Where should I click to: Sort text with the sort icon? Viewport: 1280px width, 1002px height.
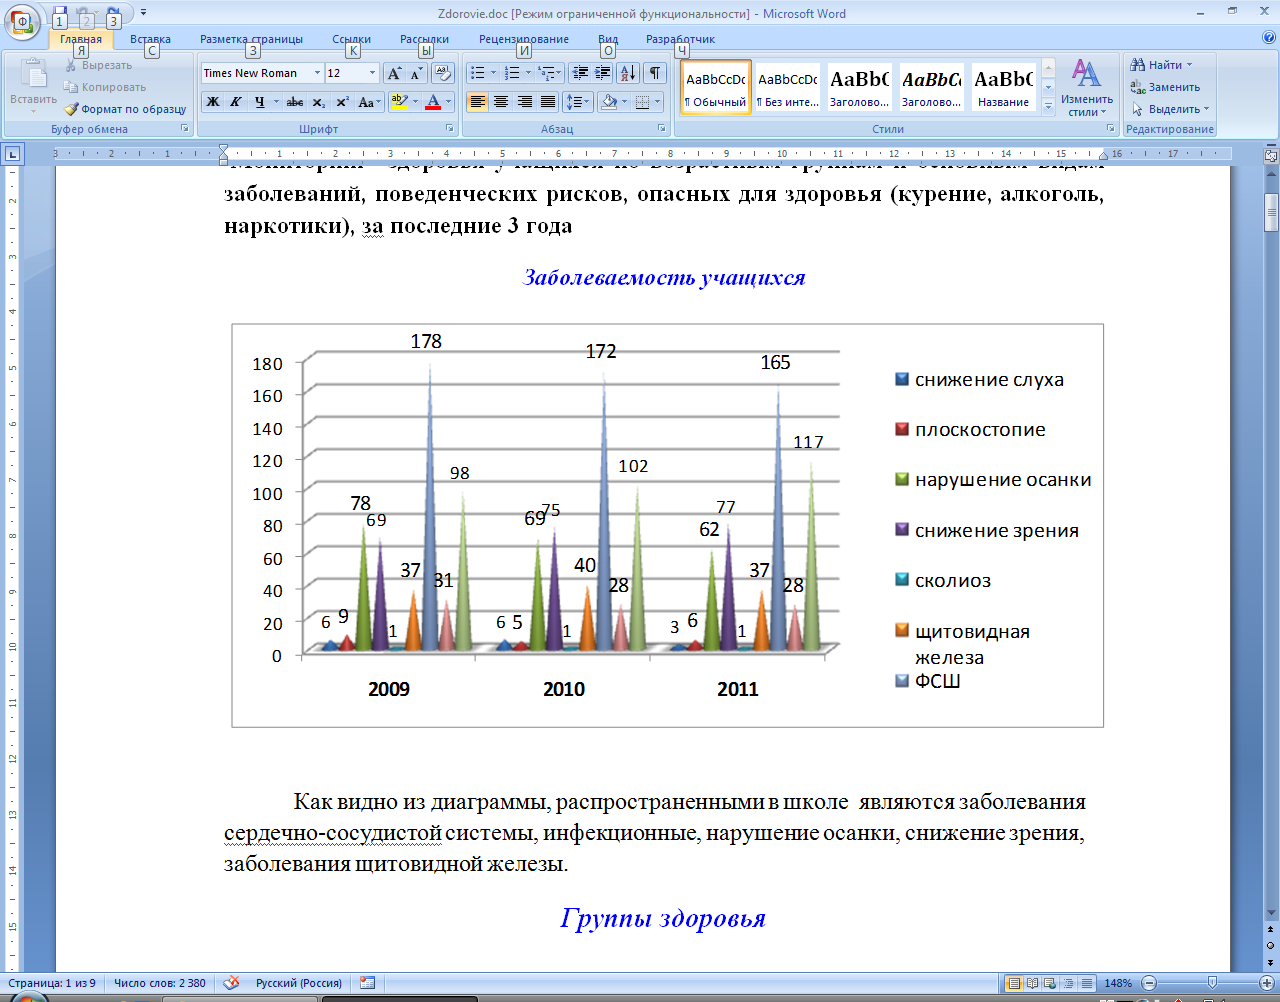(x=628, y=73)
